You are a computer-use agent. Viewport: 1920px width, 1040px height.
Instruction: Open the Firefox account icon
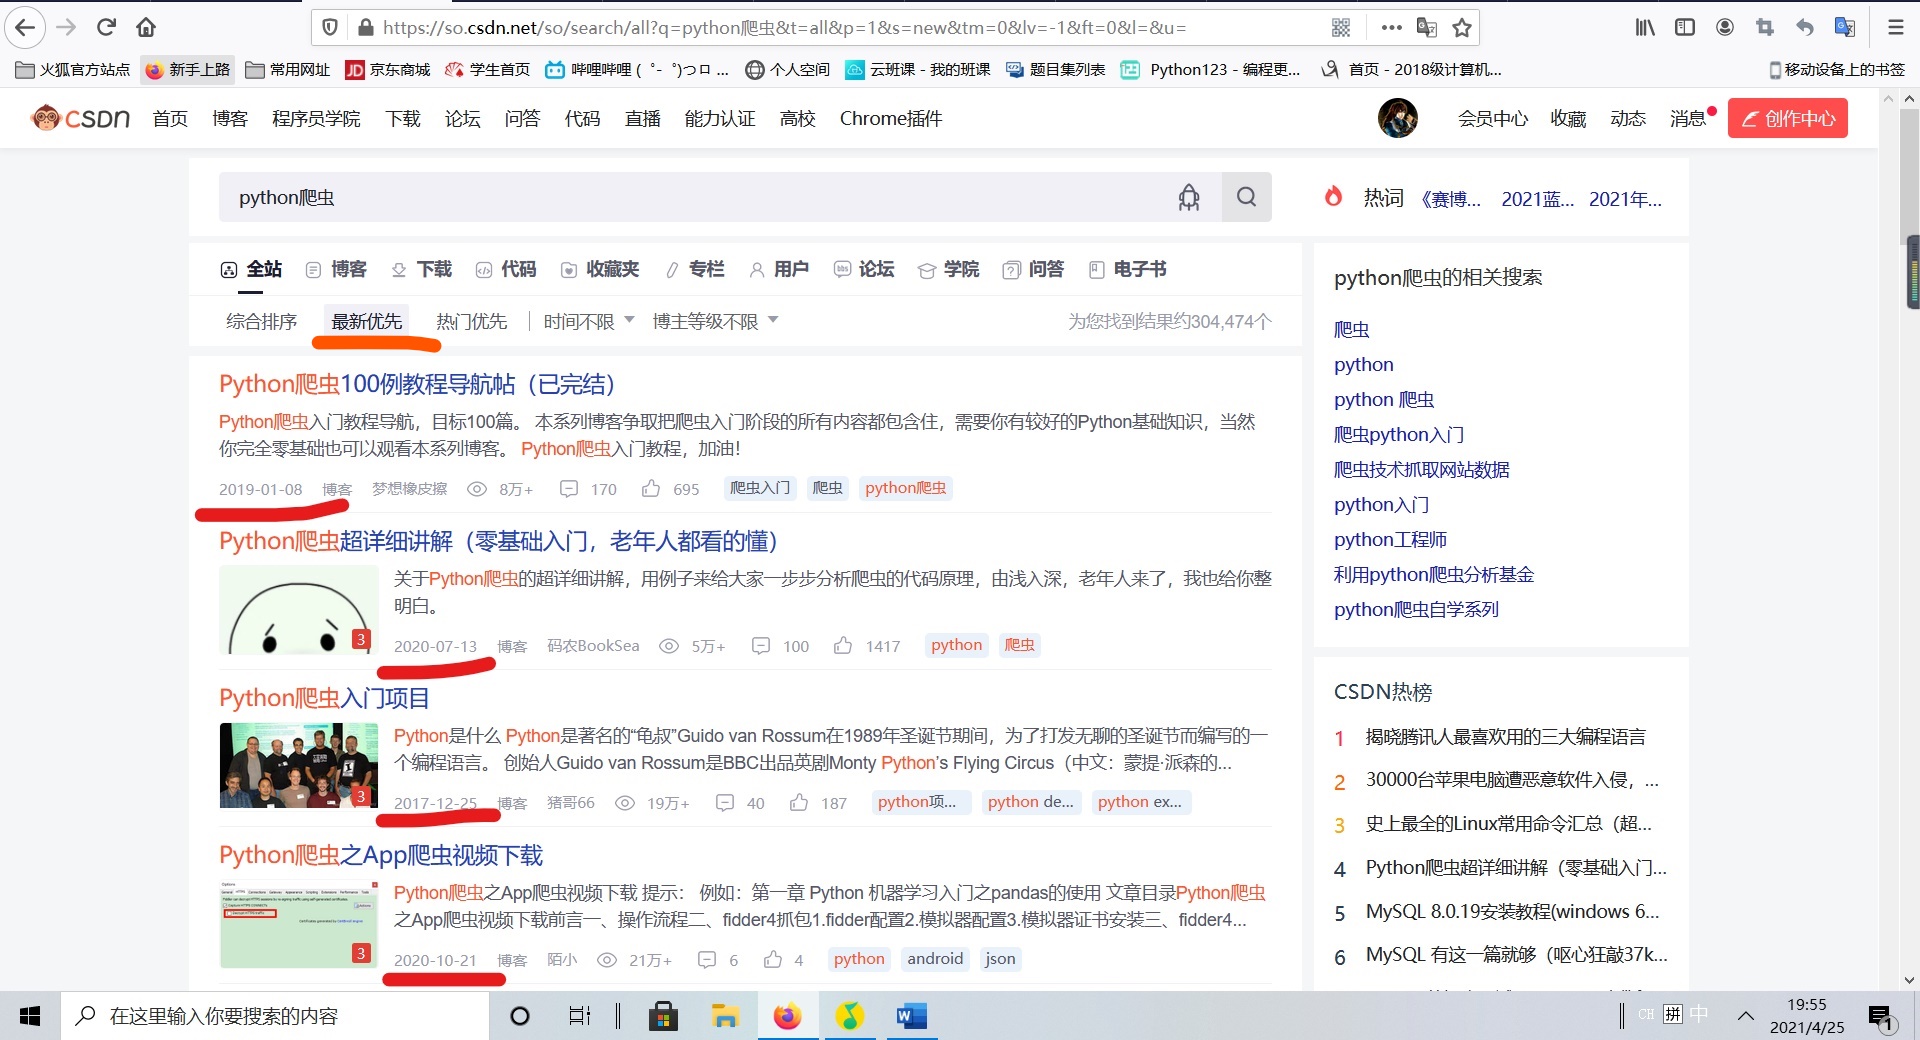1725,28
